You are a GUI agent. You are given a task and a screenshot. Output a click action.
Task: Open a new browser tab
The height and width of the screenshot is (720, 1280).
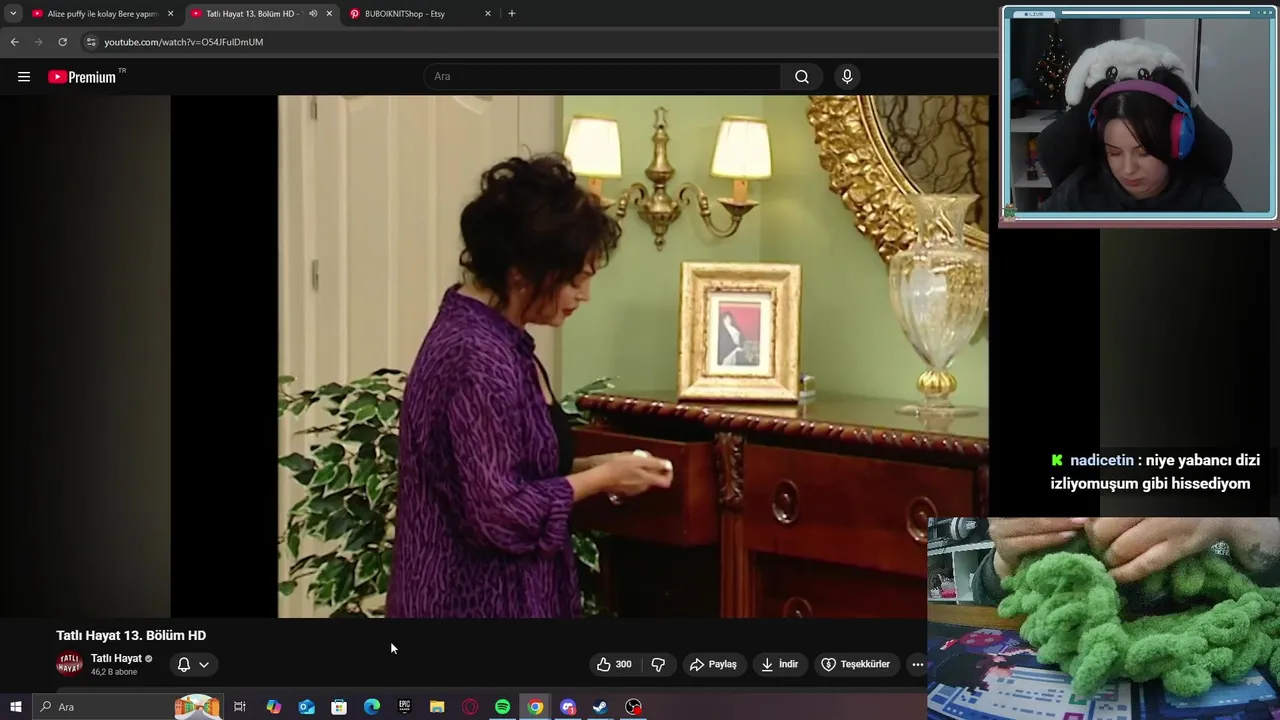(512, 14)
